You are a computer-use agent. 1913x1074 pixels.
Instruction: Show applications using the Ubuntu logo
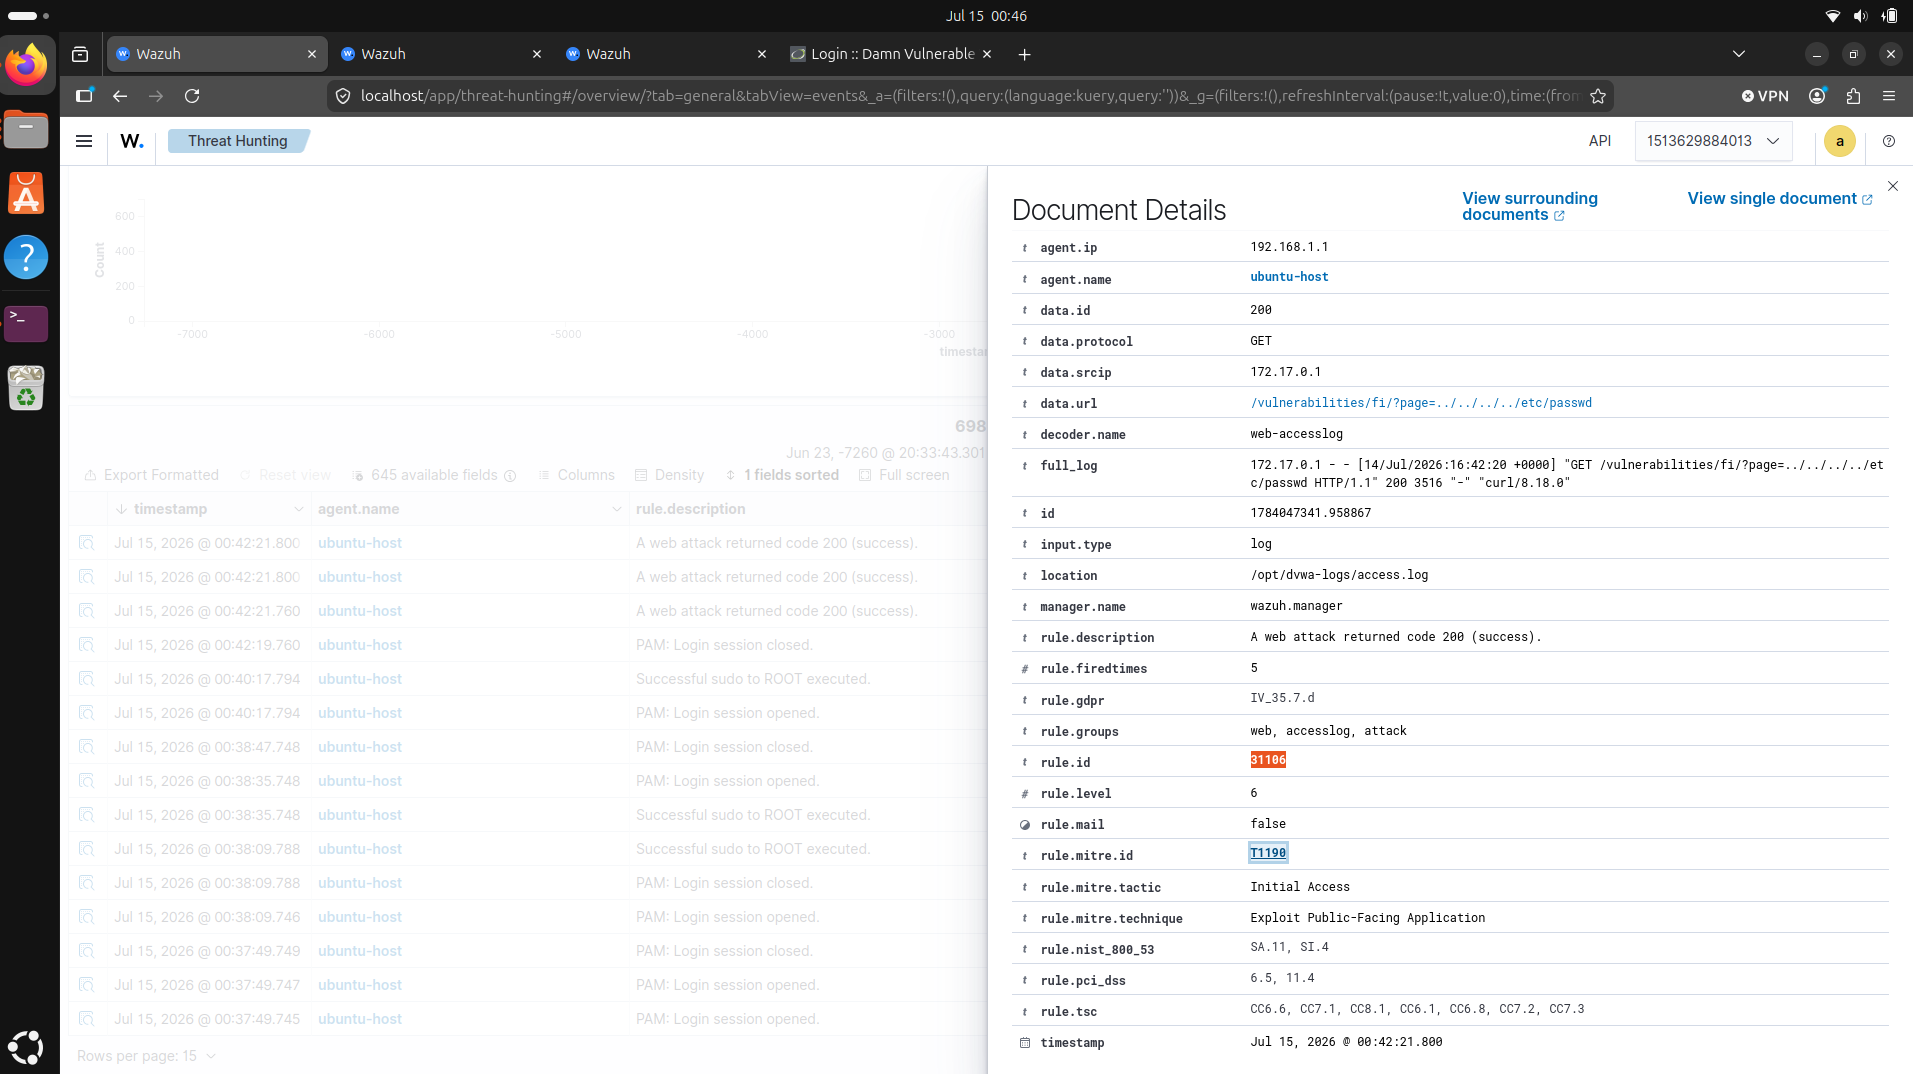tap(26, 1047)
